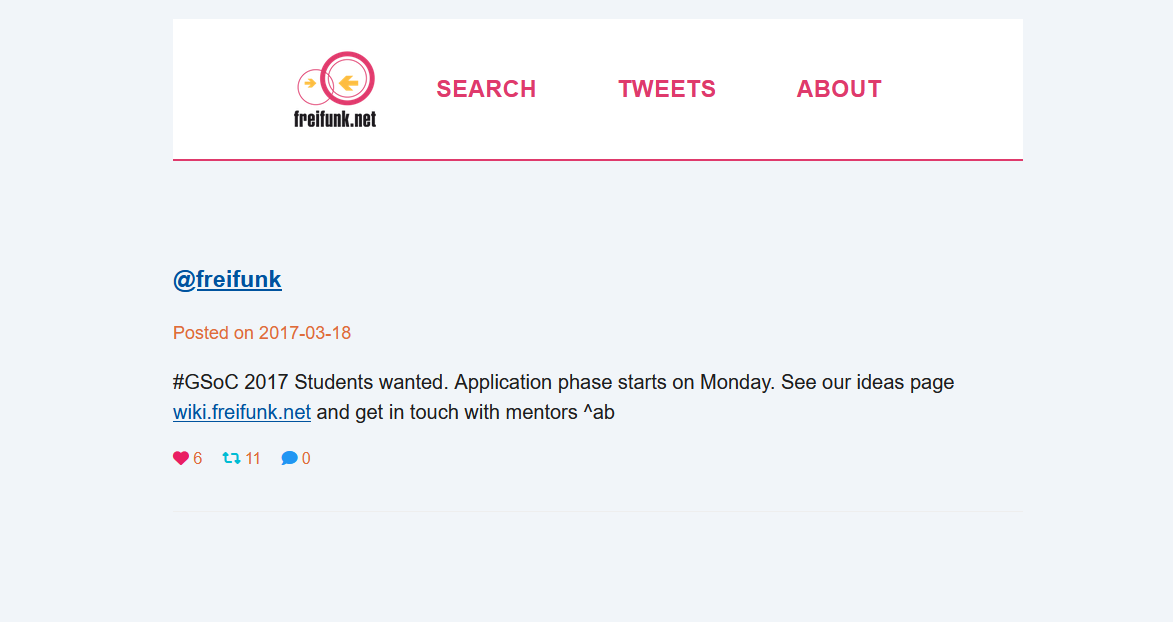Viewport: 1173px width, 622px height.
Task: Open the SEARCH page from the navigation
Action: (x=486, y=89)
